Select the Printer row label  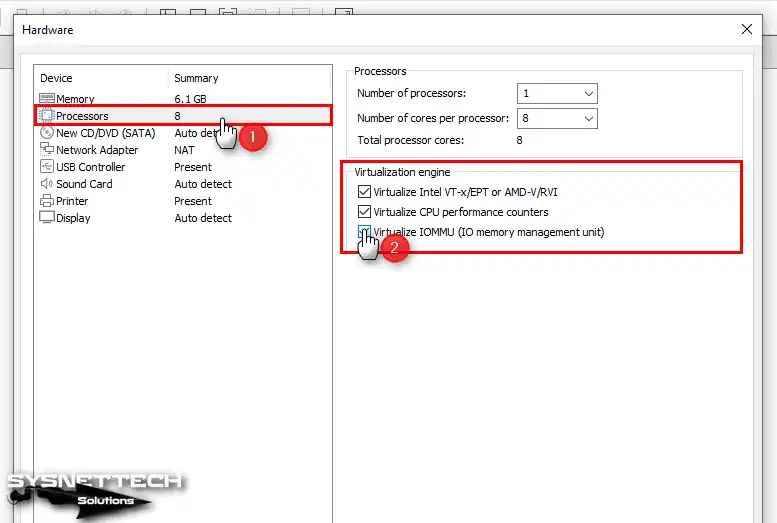click(72, 201)
